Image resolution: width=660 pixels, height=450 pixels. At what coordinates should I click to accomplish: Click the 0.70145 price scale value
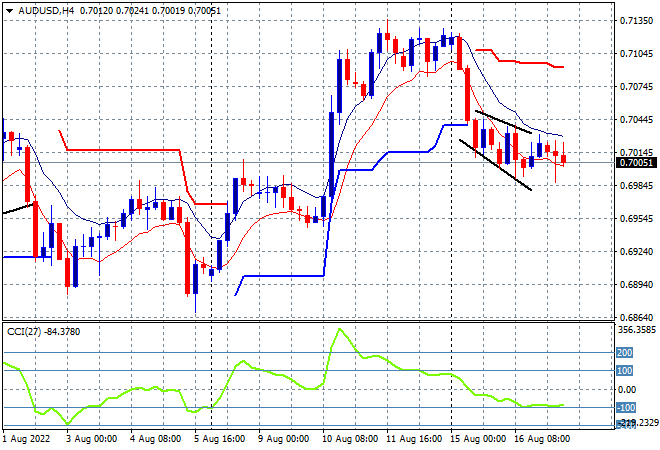click(636, 152)
